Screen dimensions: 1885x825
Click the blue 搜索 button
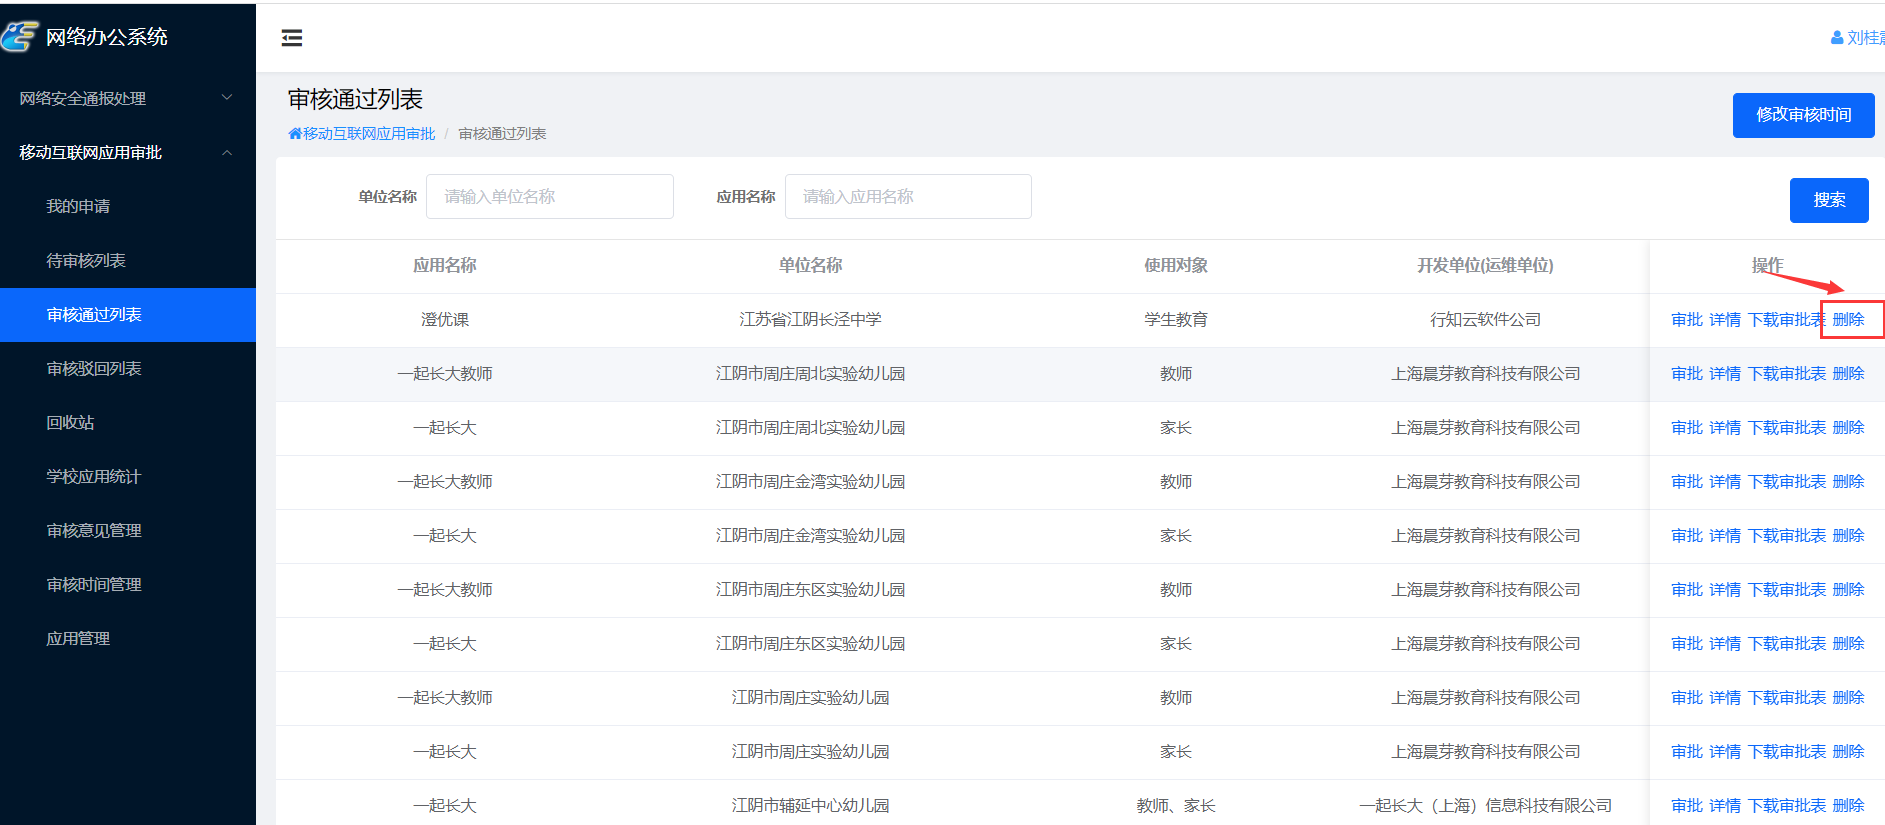click(x=1828, y=200)
